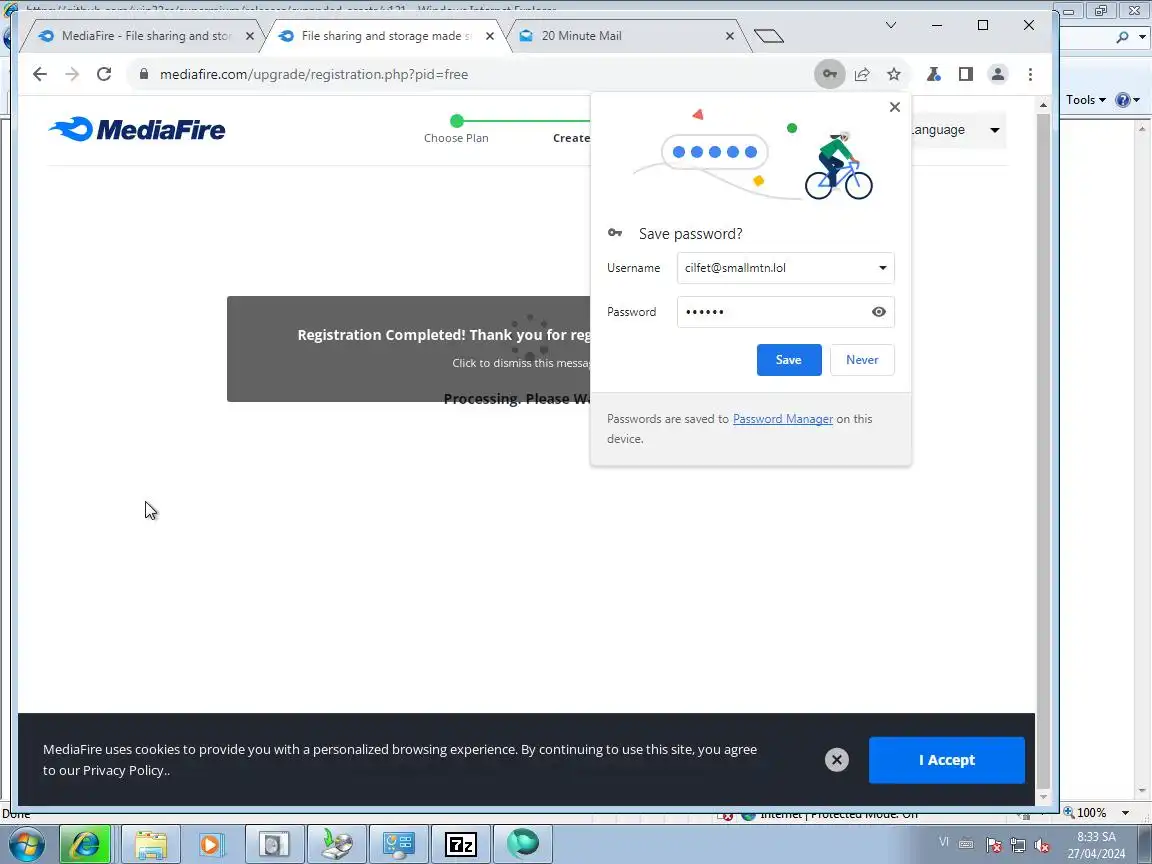Open the browser three-dot menu
The height and width of the screenshot is (864, 1152).
[x=1030, y=74]
